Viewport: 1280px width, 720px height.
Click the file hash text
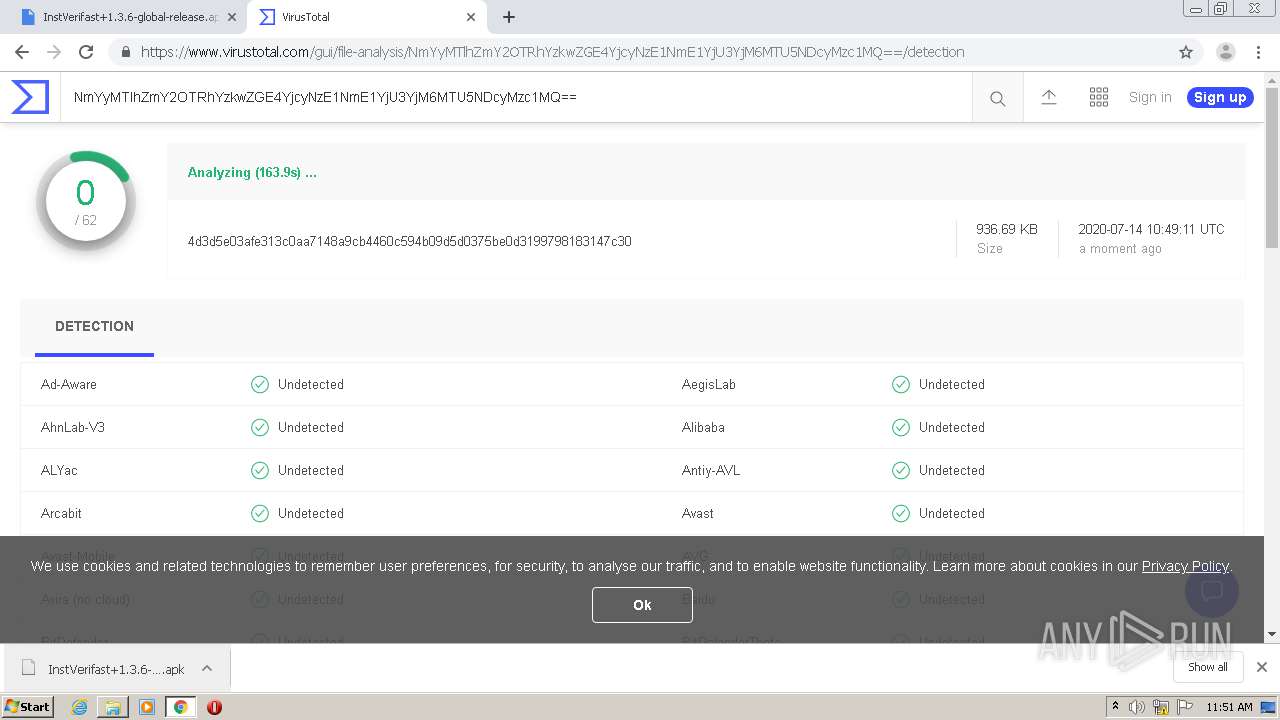click(x=409, y=241)
